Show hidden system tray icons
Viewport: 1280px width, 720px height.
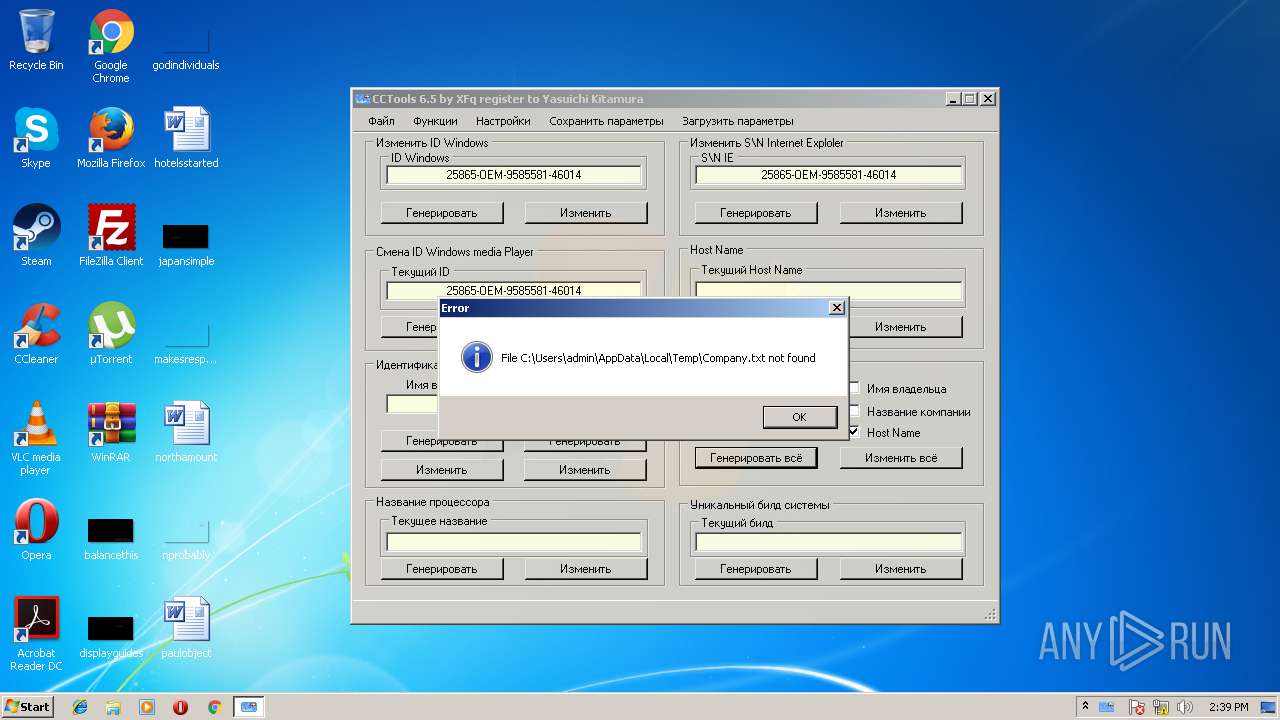coord(1085,707)
